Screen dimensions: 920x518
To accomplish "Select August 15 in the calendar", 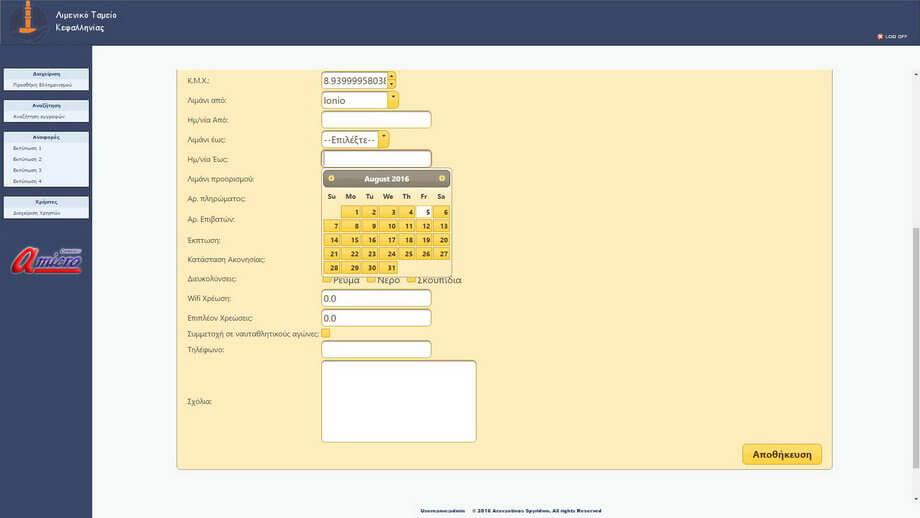I will click(351, 240).
